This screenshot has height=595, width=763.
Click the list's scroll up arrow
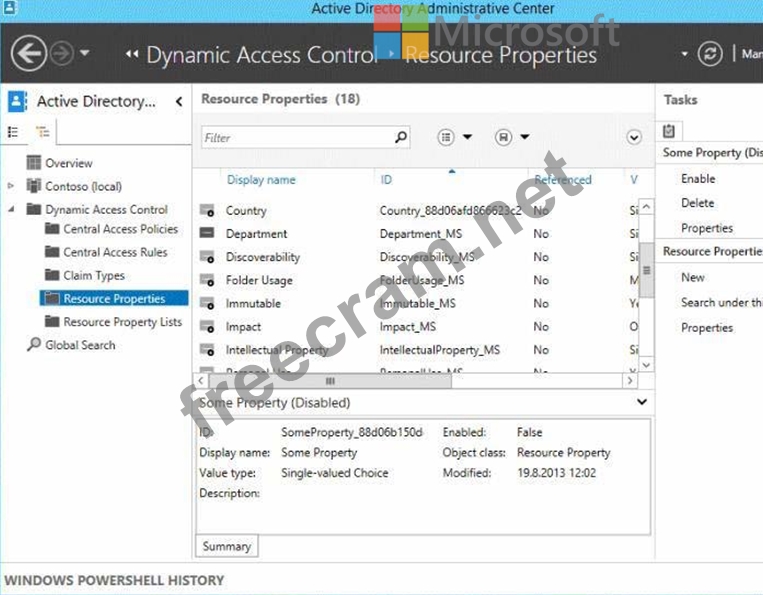pos(646,206)
